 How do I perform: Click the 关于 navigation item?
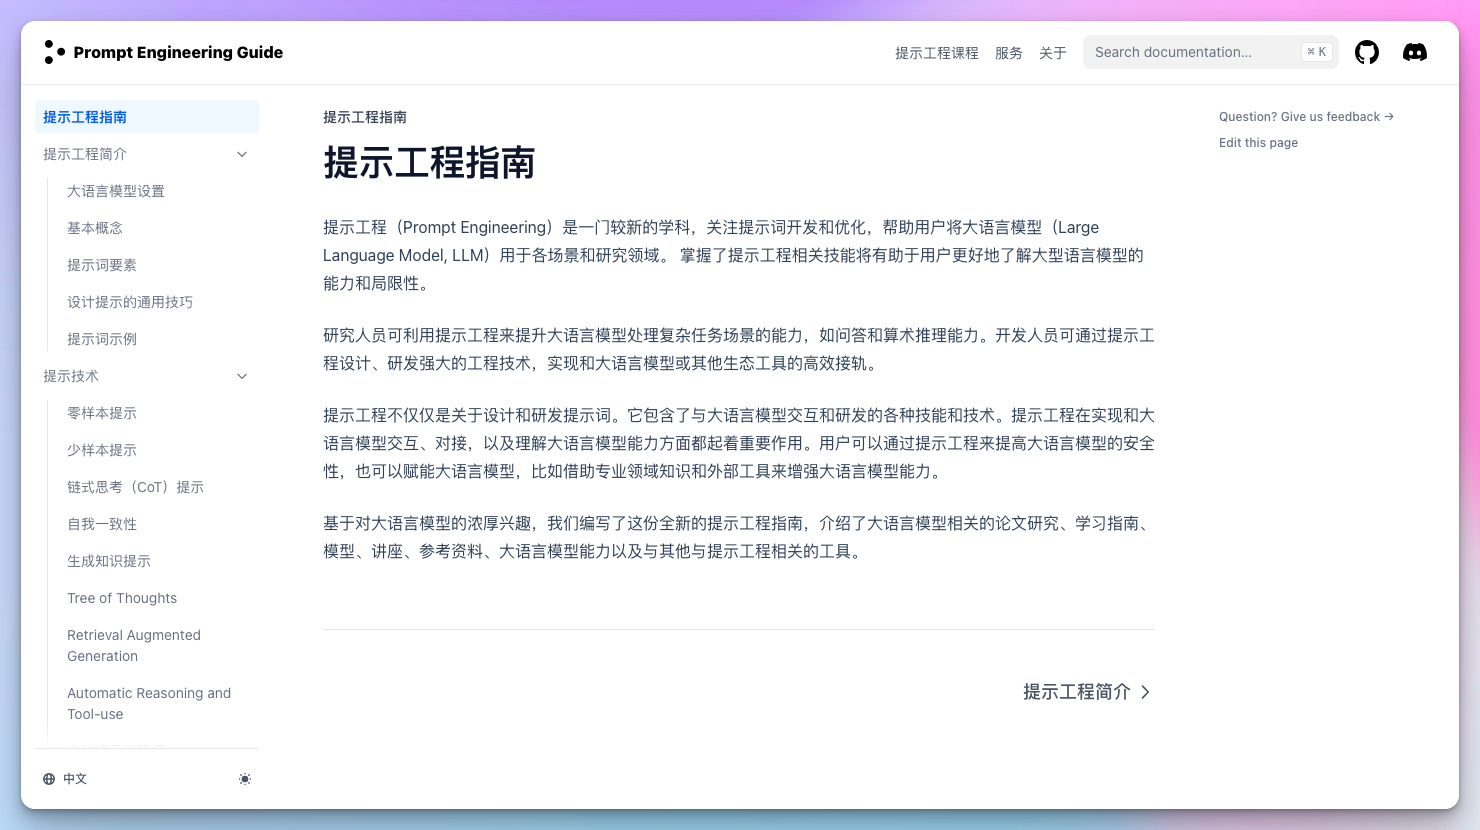tap(1053, 53)
